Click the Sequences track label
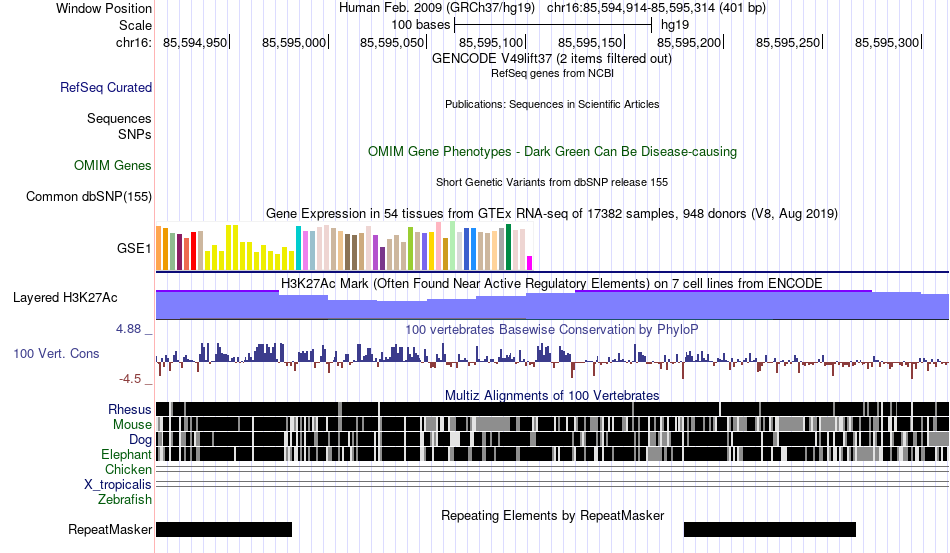This screenshot has height=553, width=950. click(x=119, y=118)
